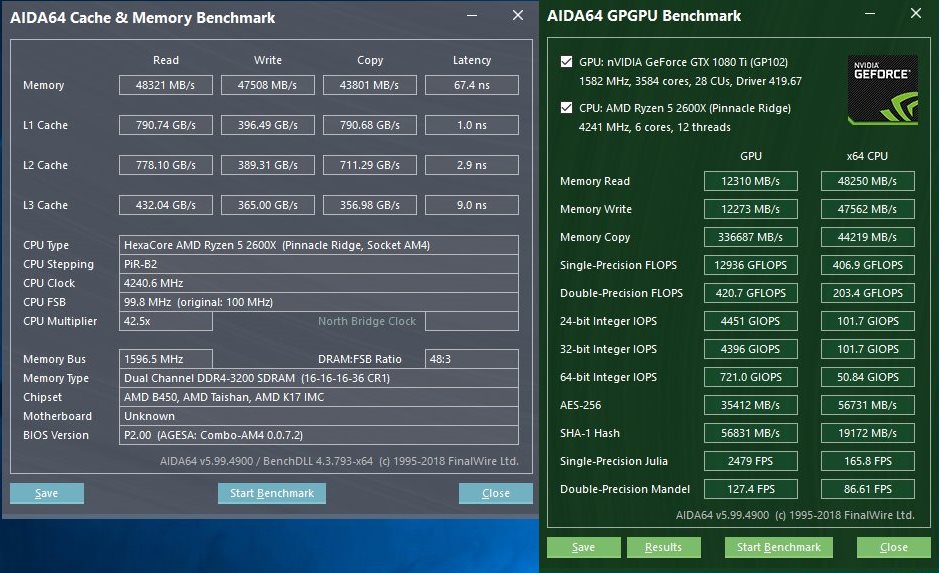Click DRAM:FSB Ratio field 48:3
Viewport: 939px width, 573px height.
tap(472, 359)
